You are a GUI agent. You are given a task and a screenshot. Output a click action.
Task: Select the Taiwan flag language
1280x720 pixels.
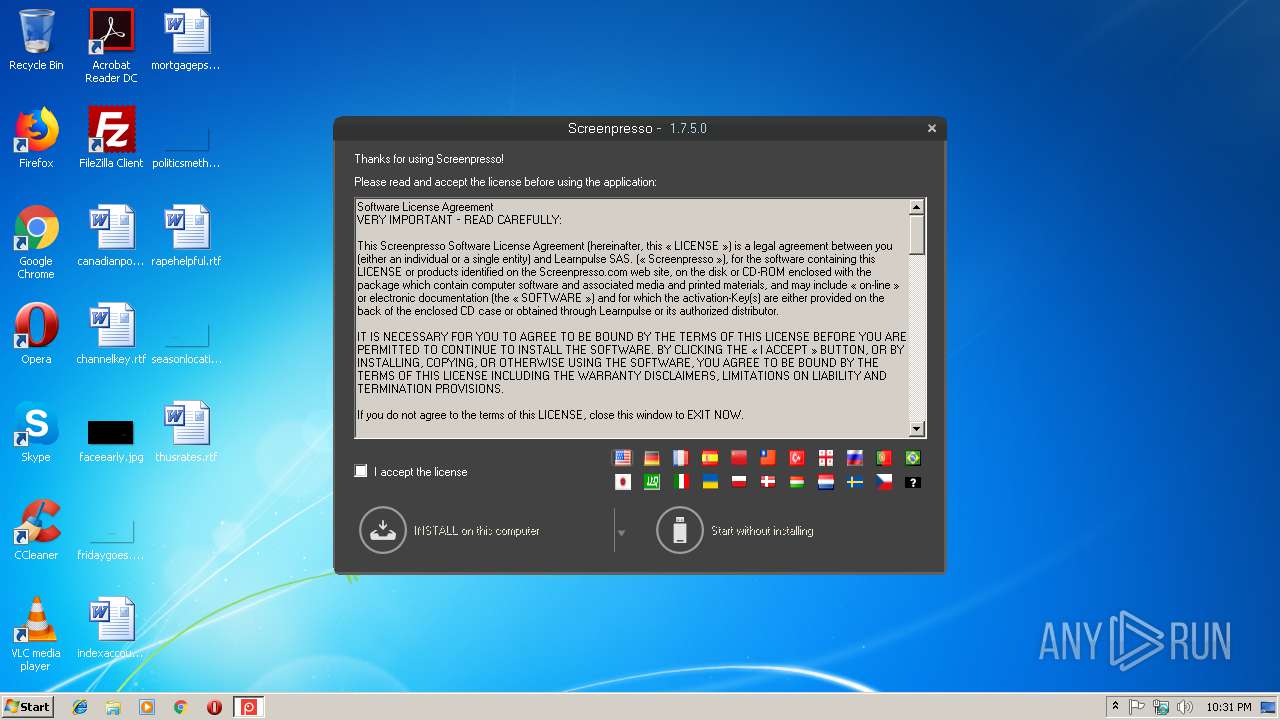768,458
